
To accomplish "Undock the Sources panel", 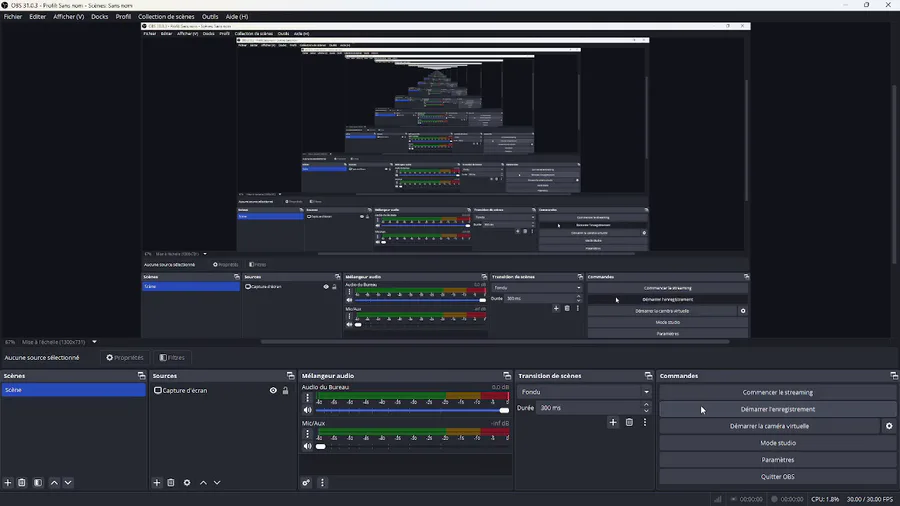I will [x=290, y=376].
